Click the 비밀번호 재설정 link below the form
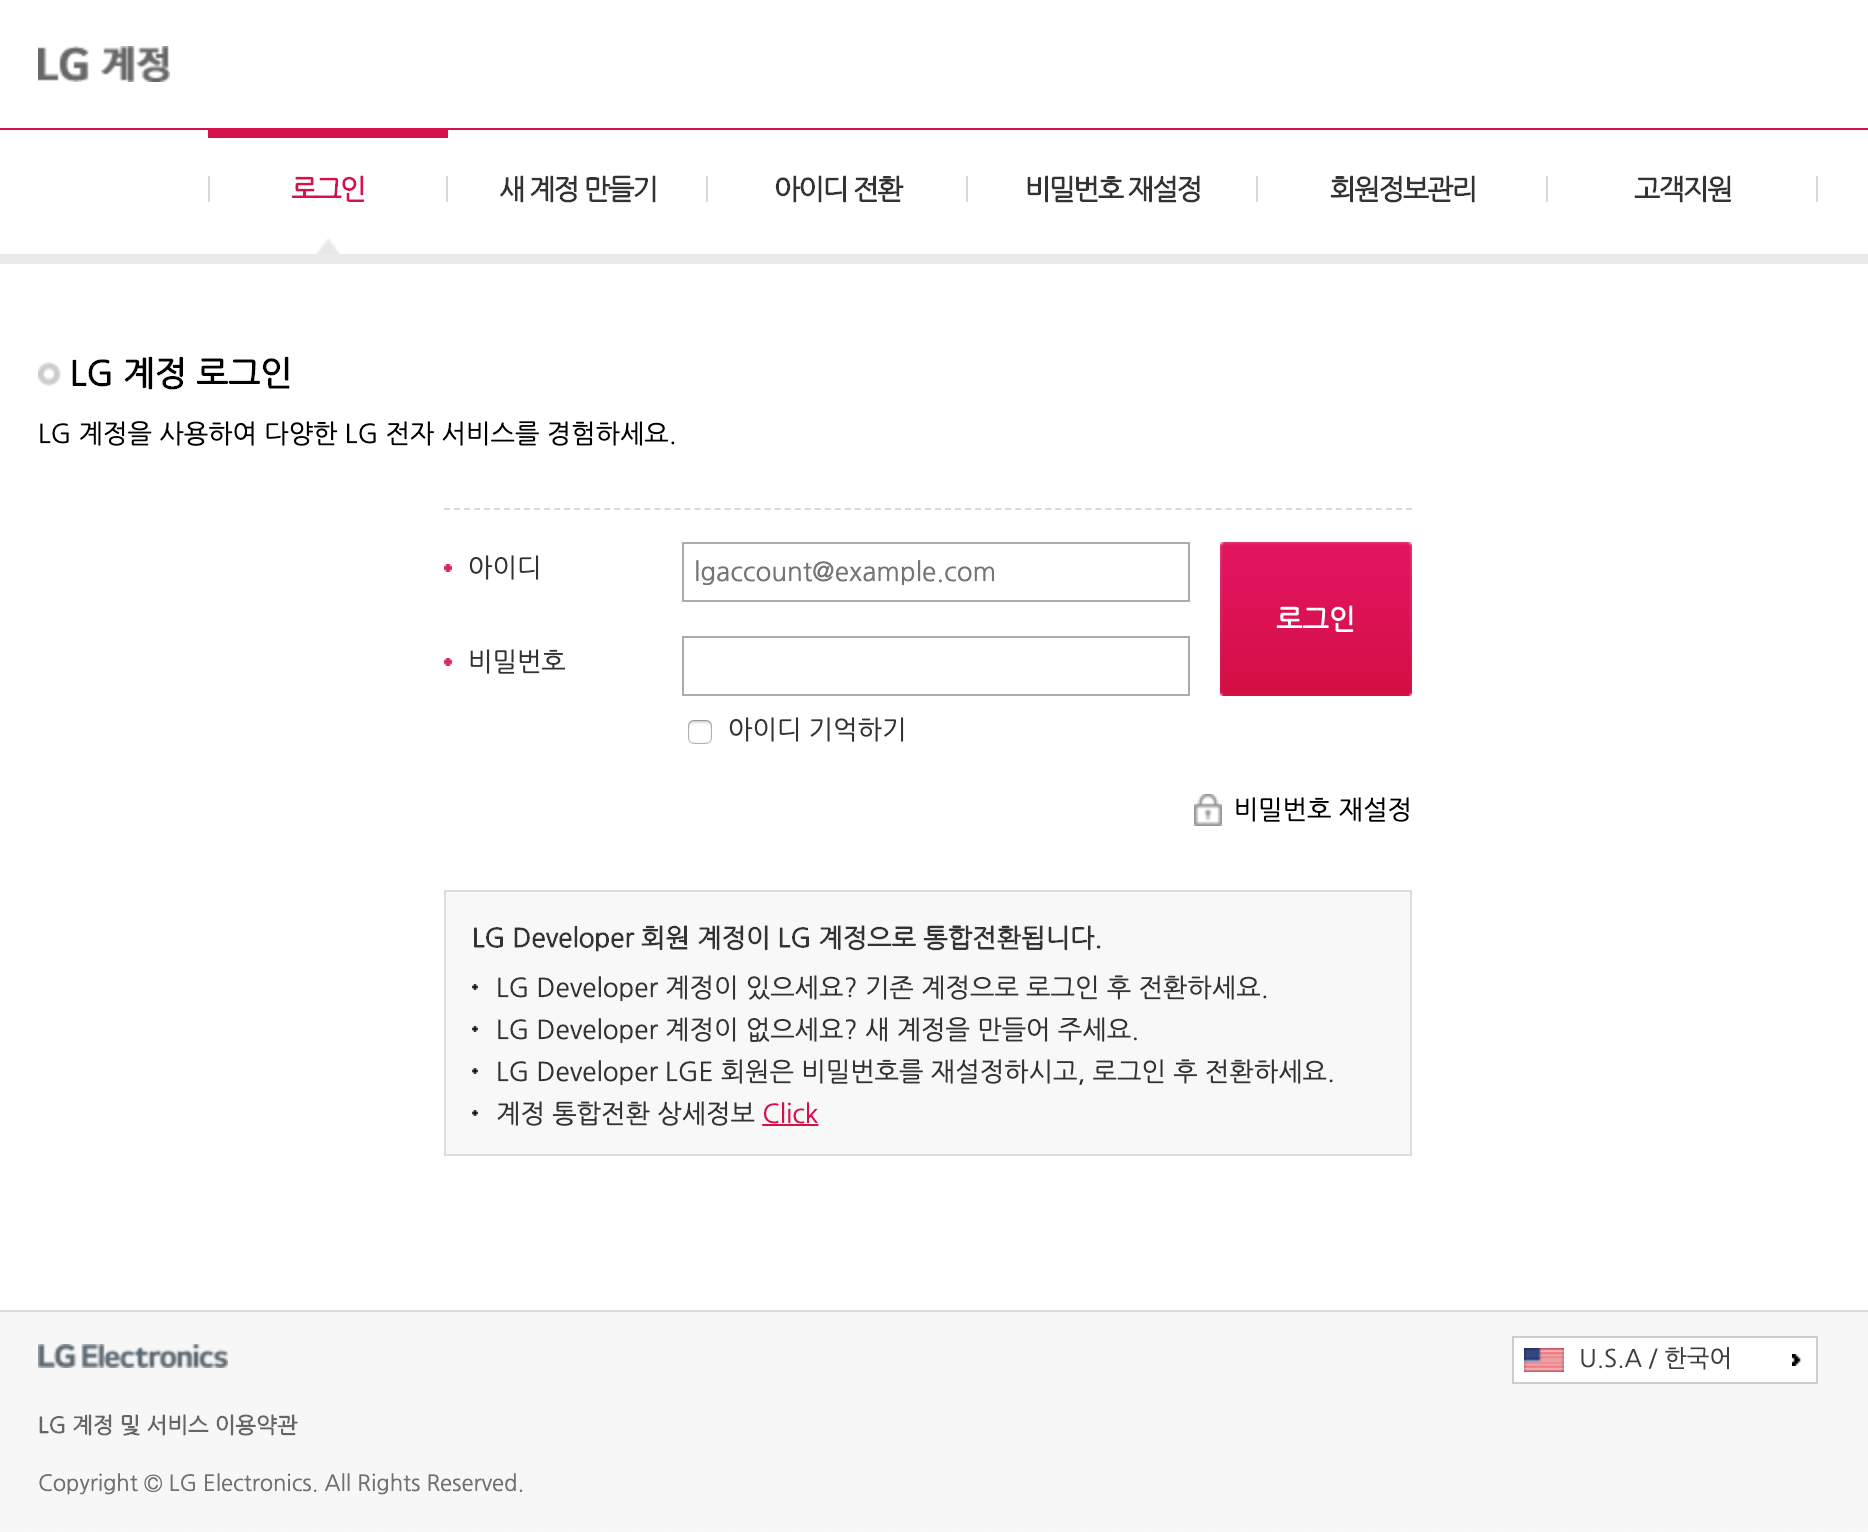The image size is (1868, 1532). pyautogui.click(x=1322, y=809)
